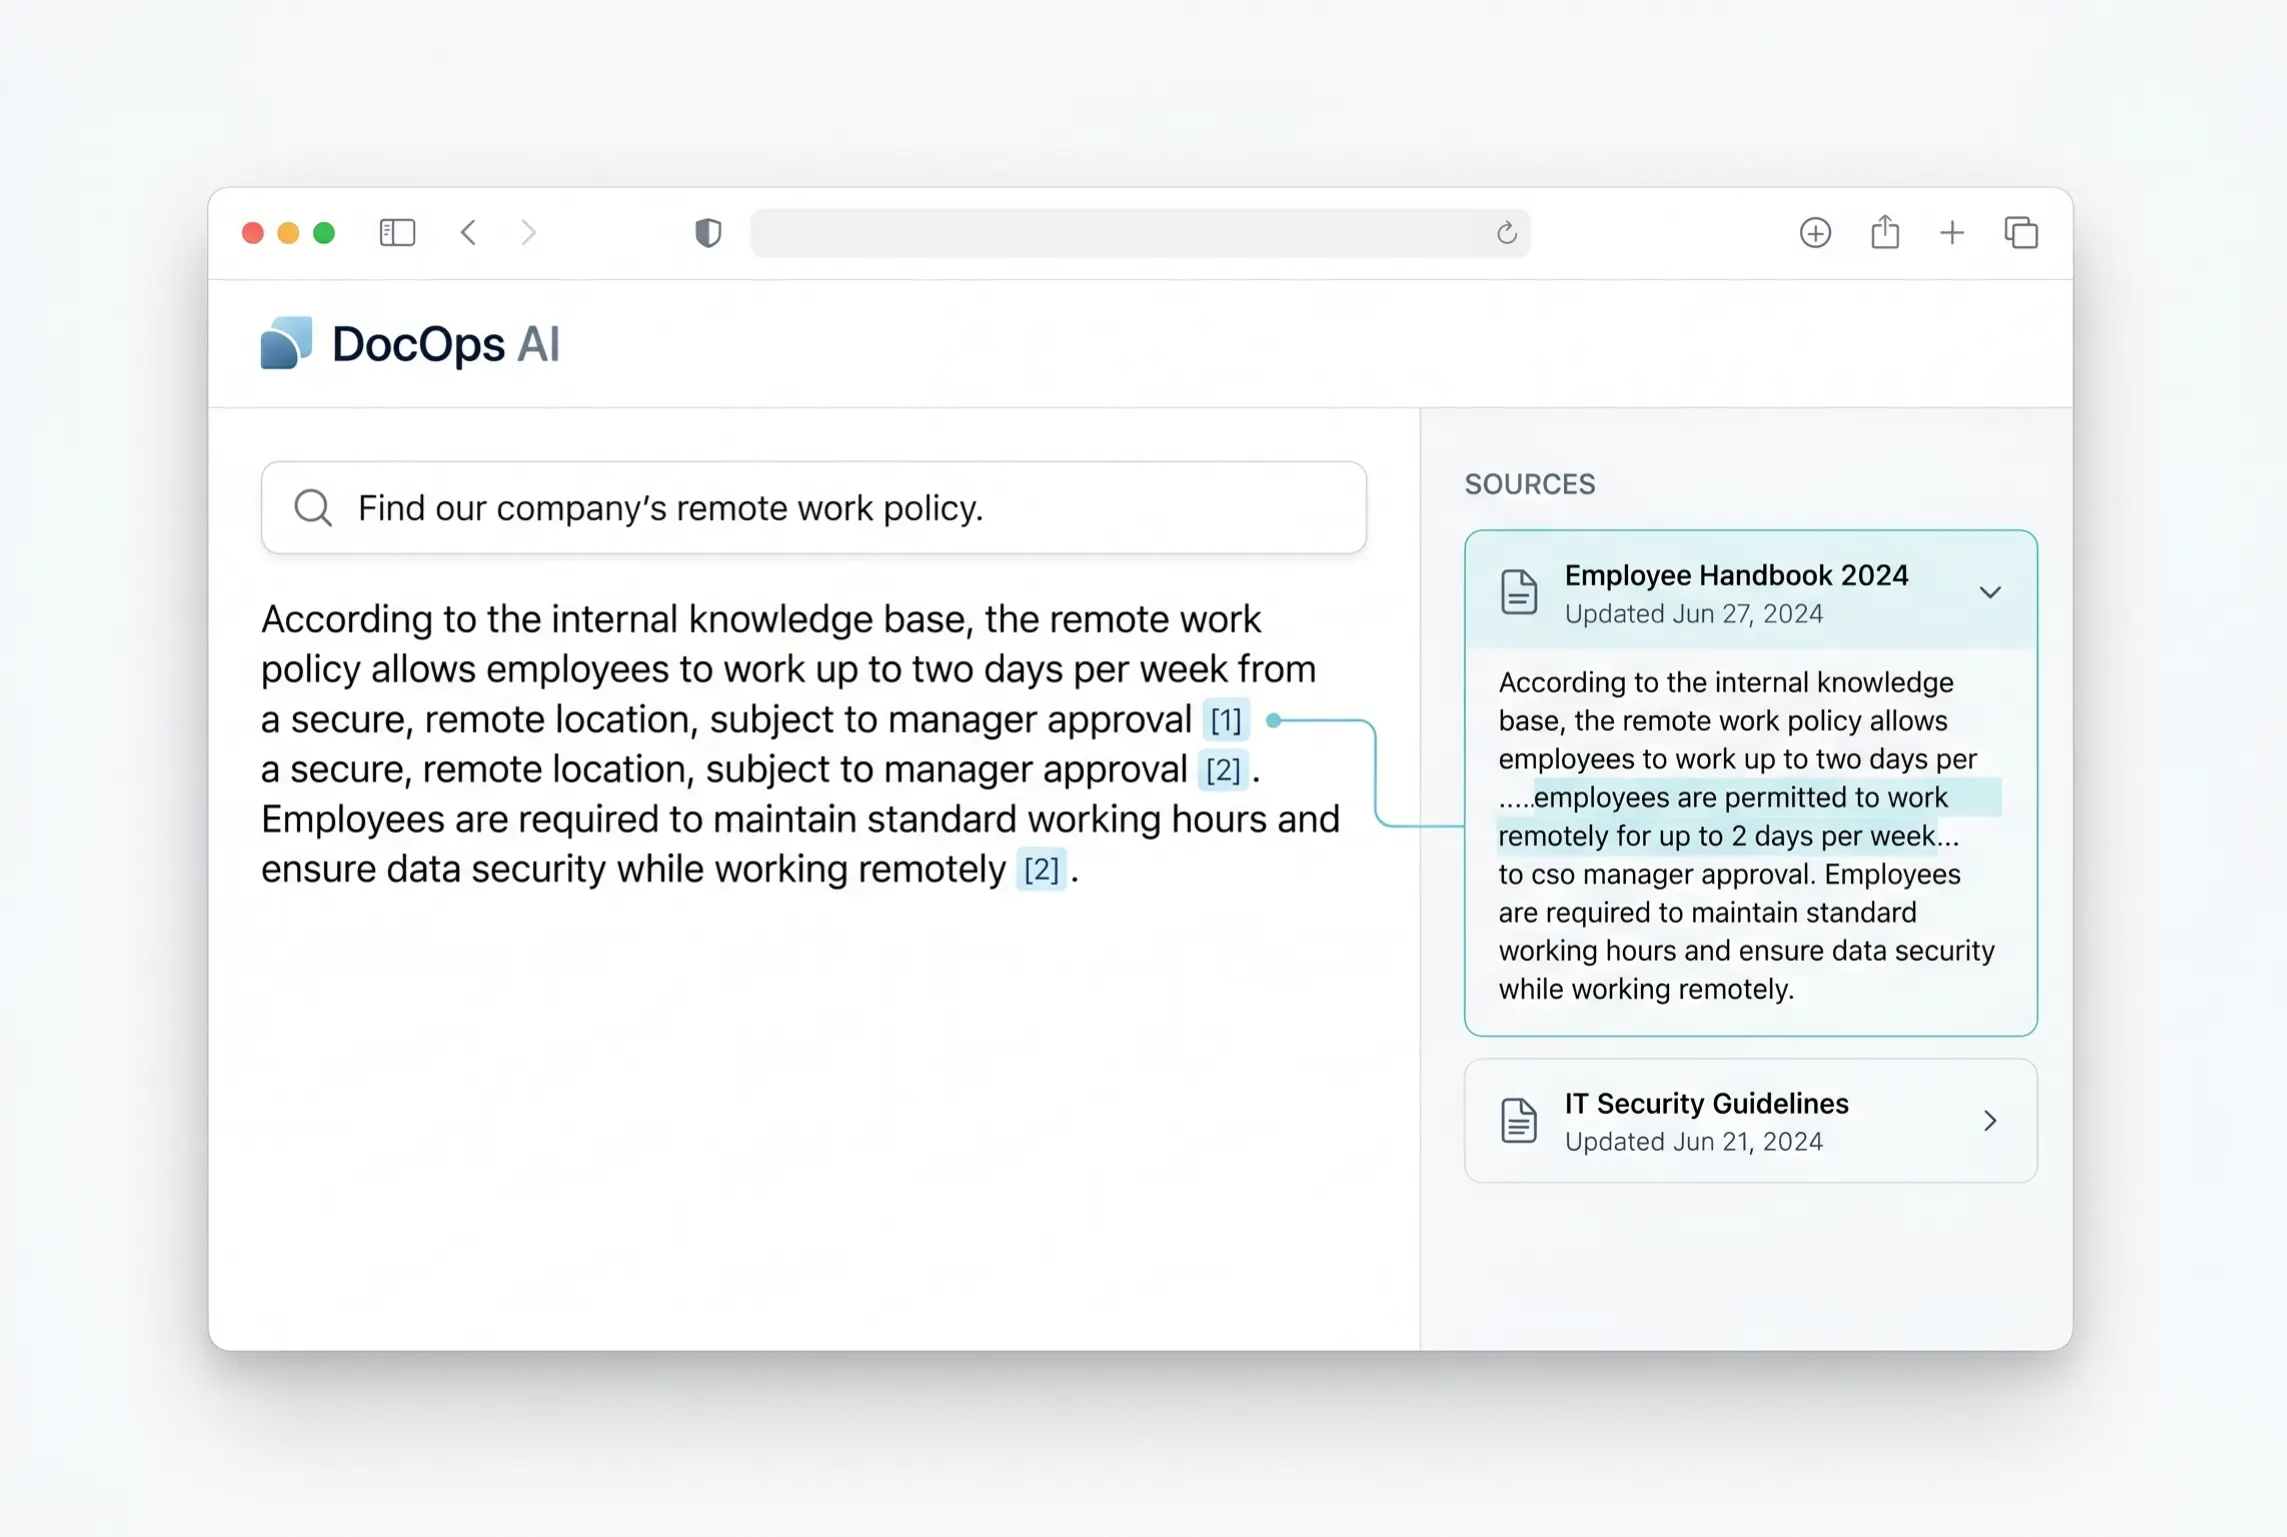Click the Employee Handbook 2024 document icon
The image size is (2287, 1537).
click(x=1518, y=592)
